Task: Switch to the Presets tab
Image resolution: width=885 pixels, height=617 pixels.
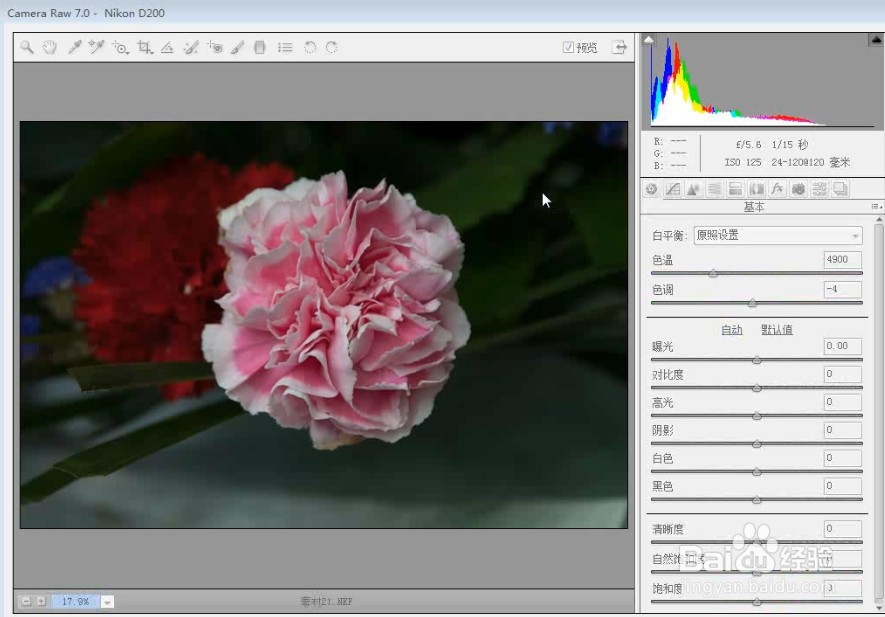Action: [819, 189]
